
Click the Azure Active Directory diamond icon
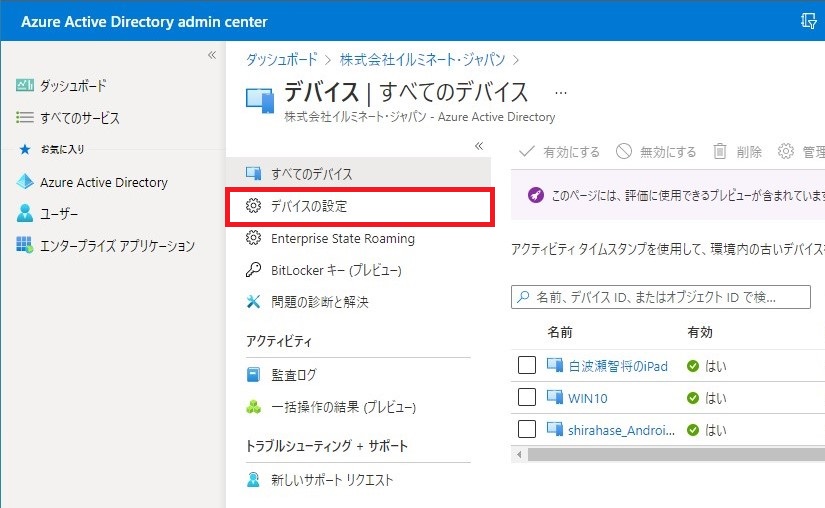pyautogui.click(x=25, y=181)
